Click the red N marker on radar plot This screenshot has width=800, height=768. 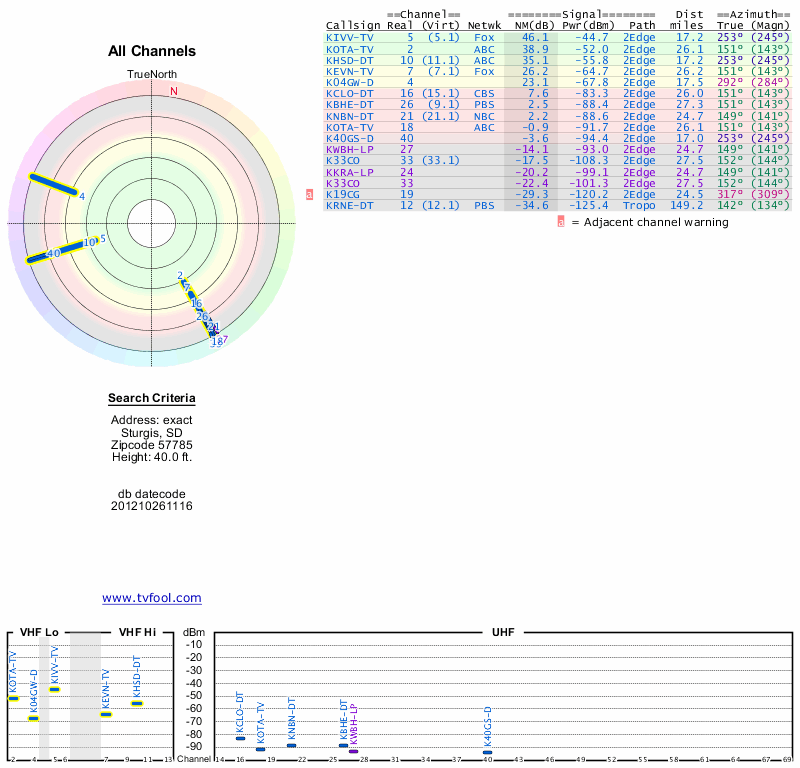[x=174, y=91]
